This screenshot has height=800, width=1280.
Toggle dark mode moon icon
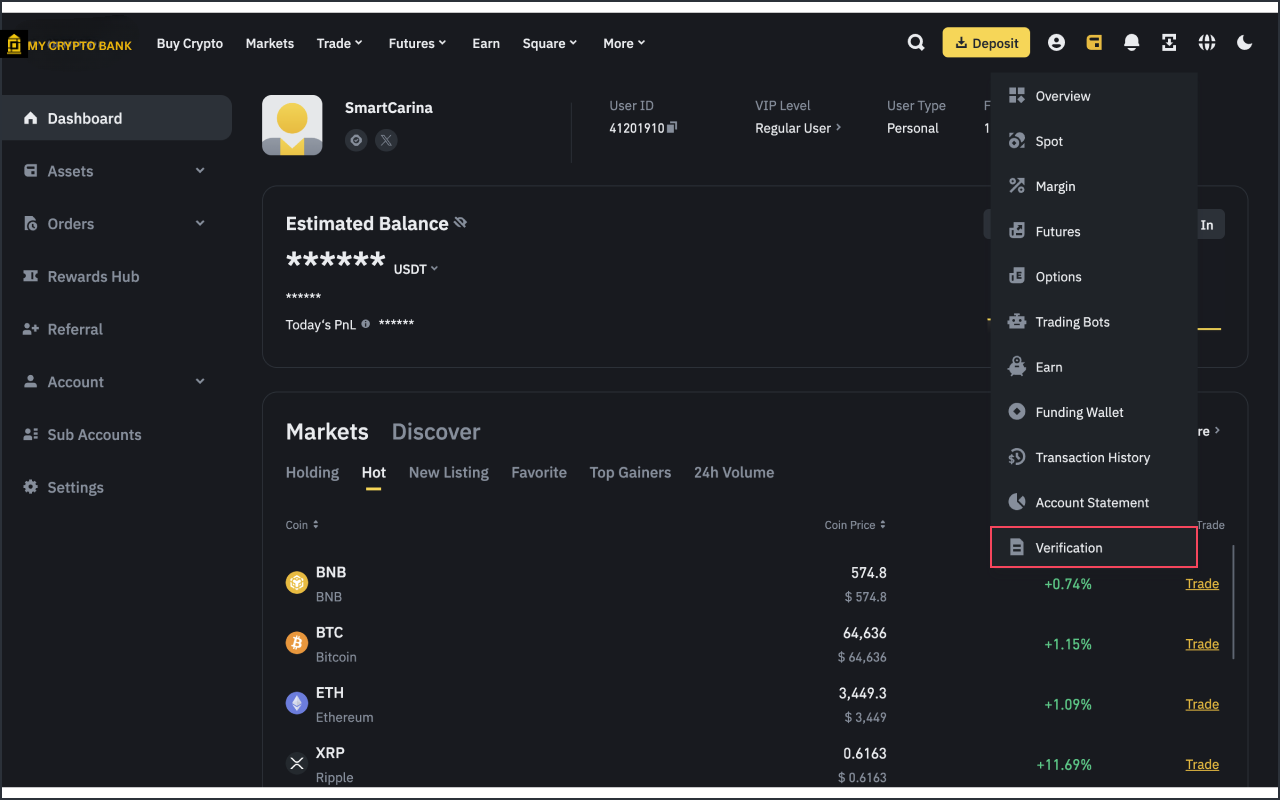point(1244,43)
